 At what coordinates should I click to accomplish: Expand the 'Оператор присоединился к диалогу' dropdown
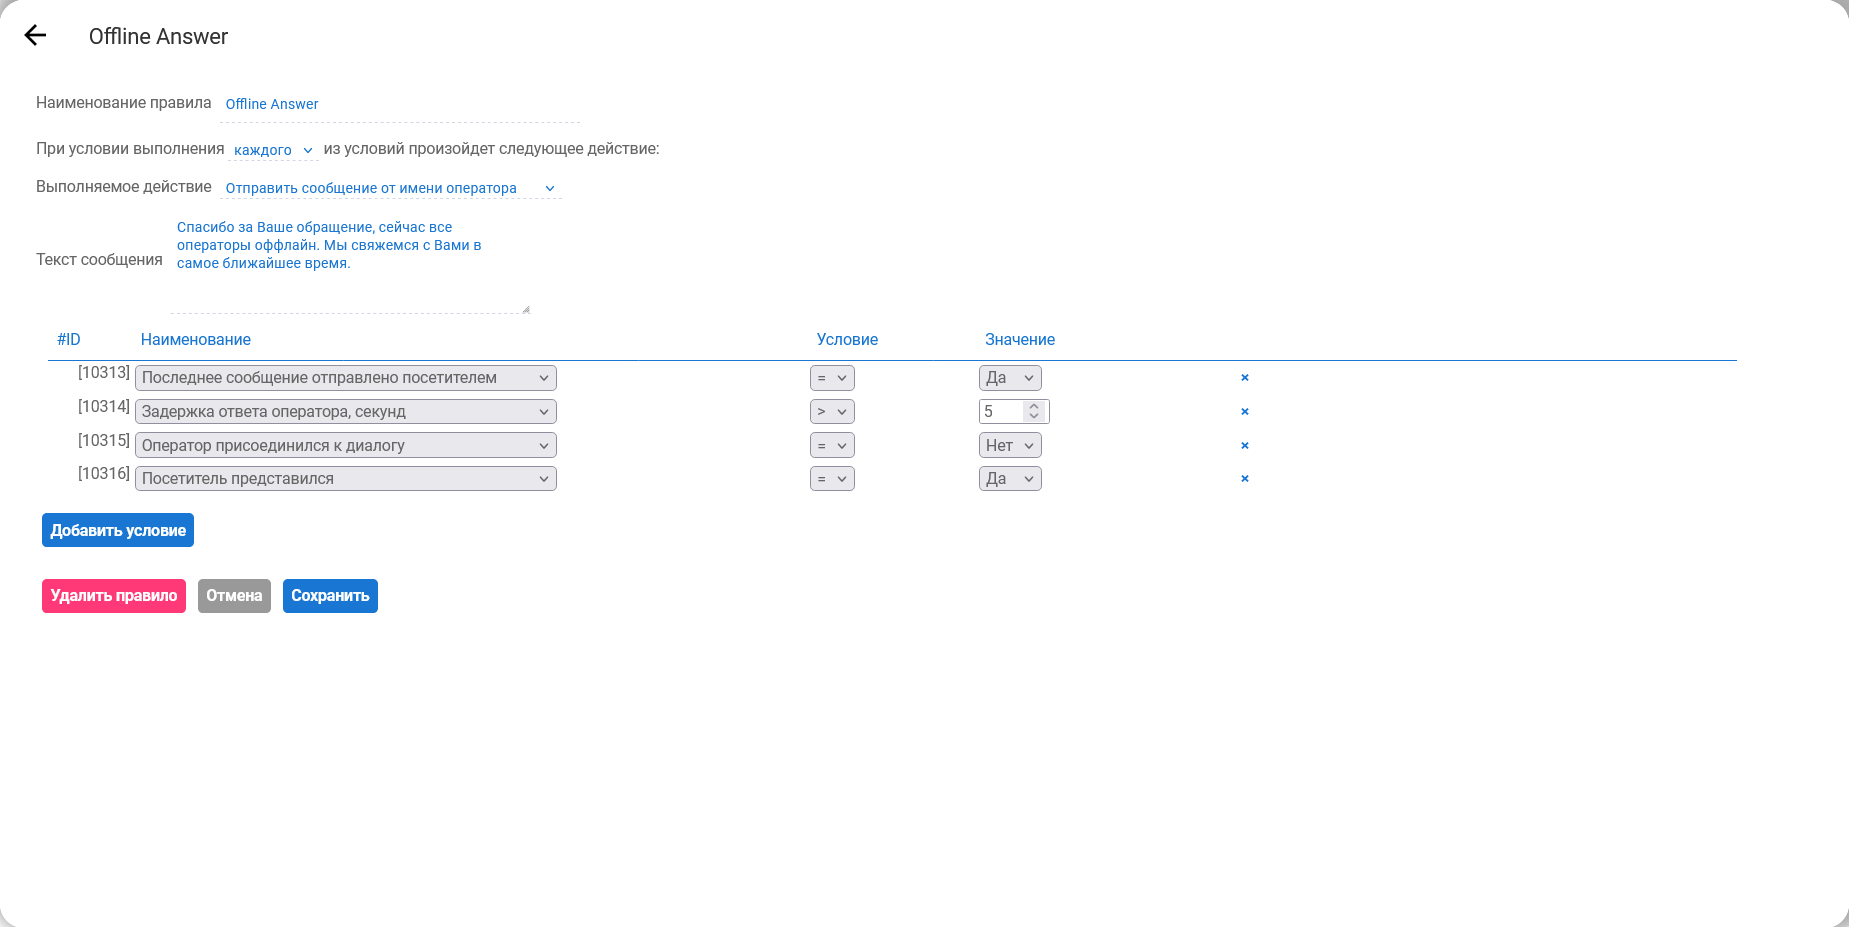tap(345, 446)
